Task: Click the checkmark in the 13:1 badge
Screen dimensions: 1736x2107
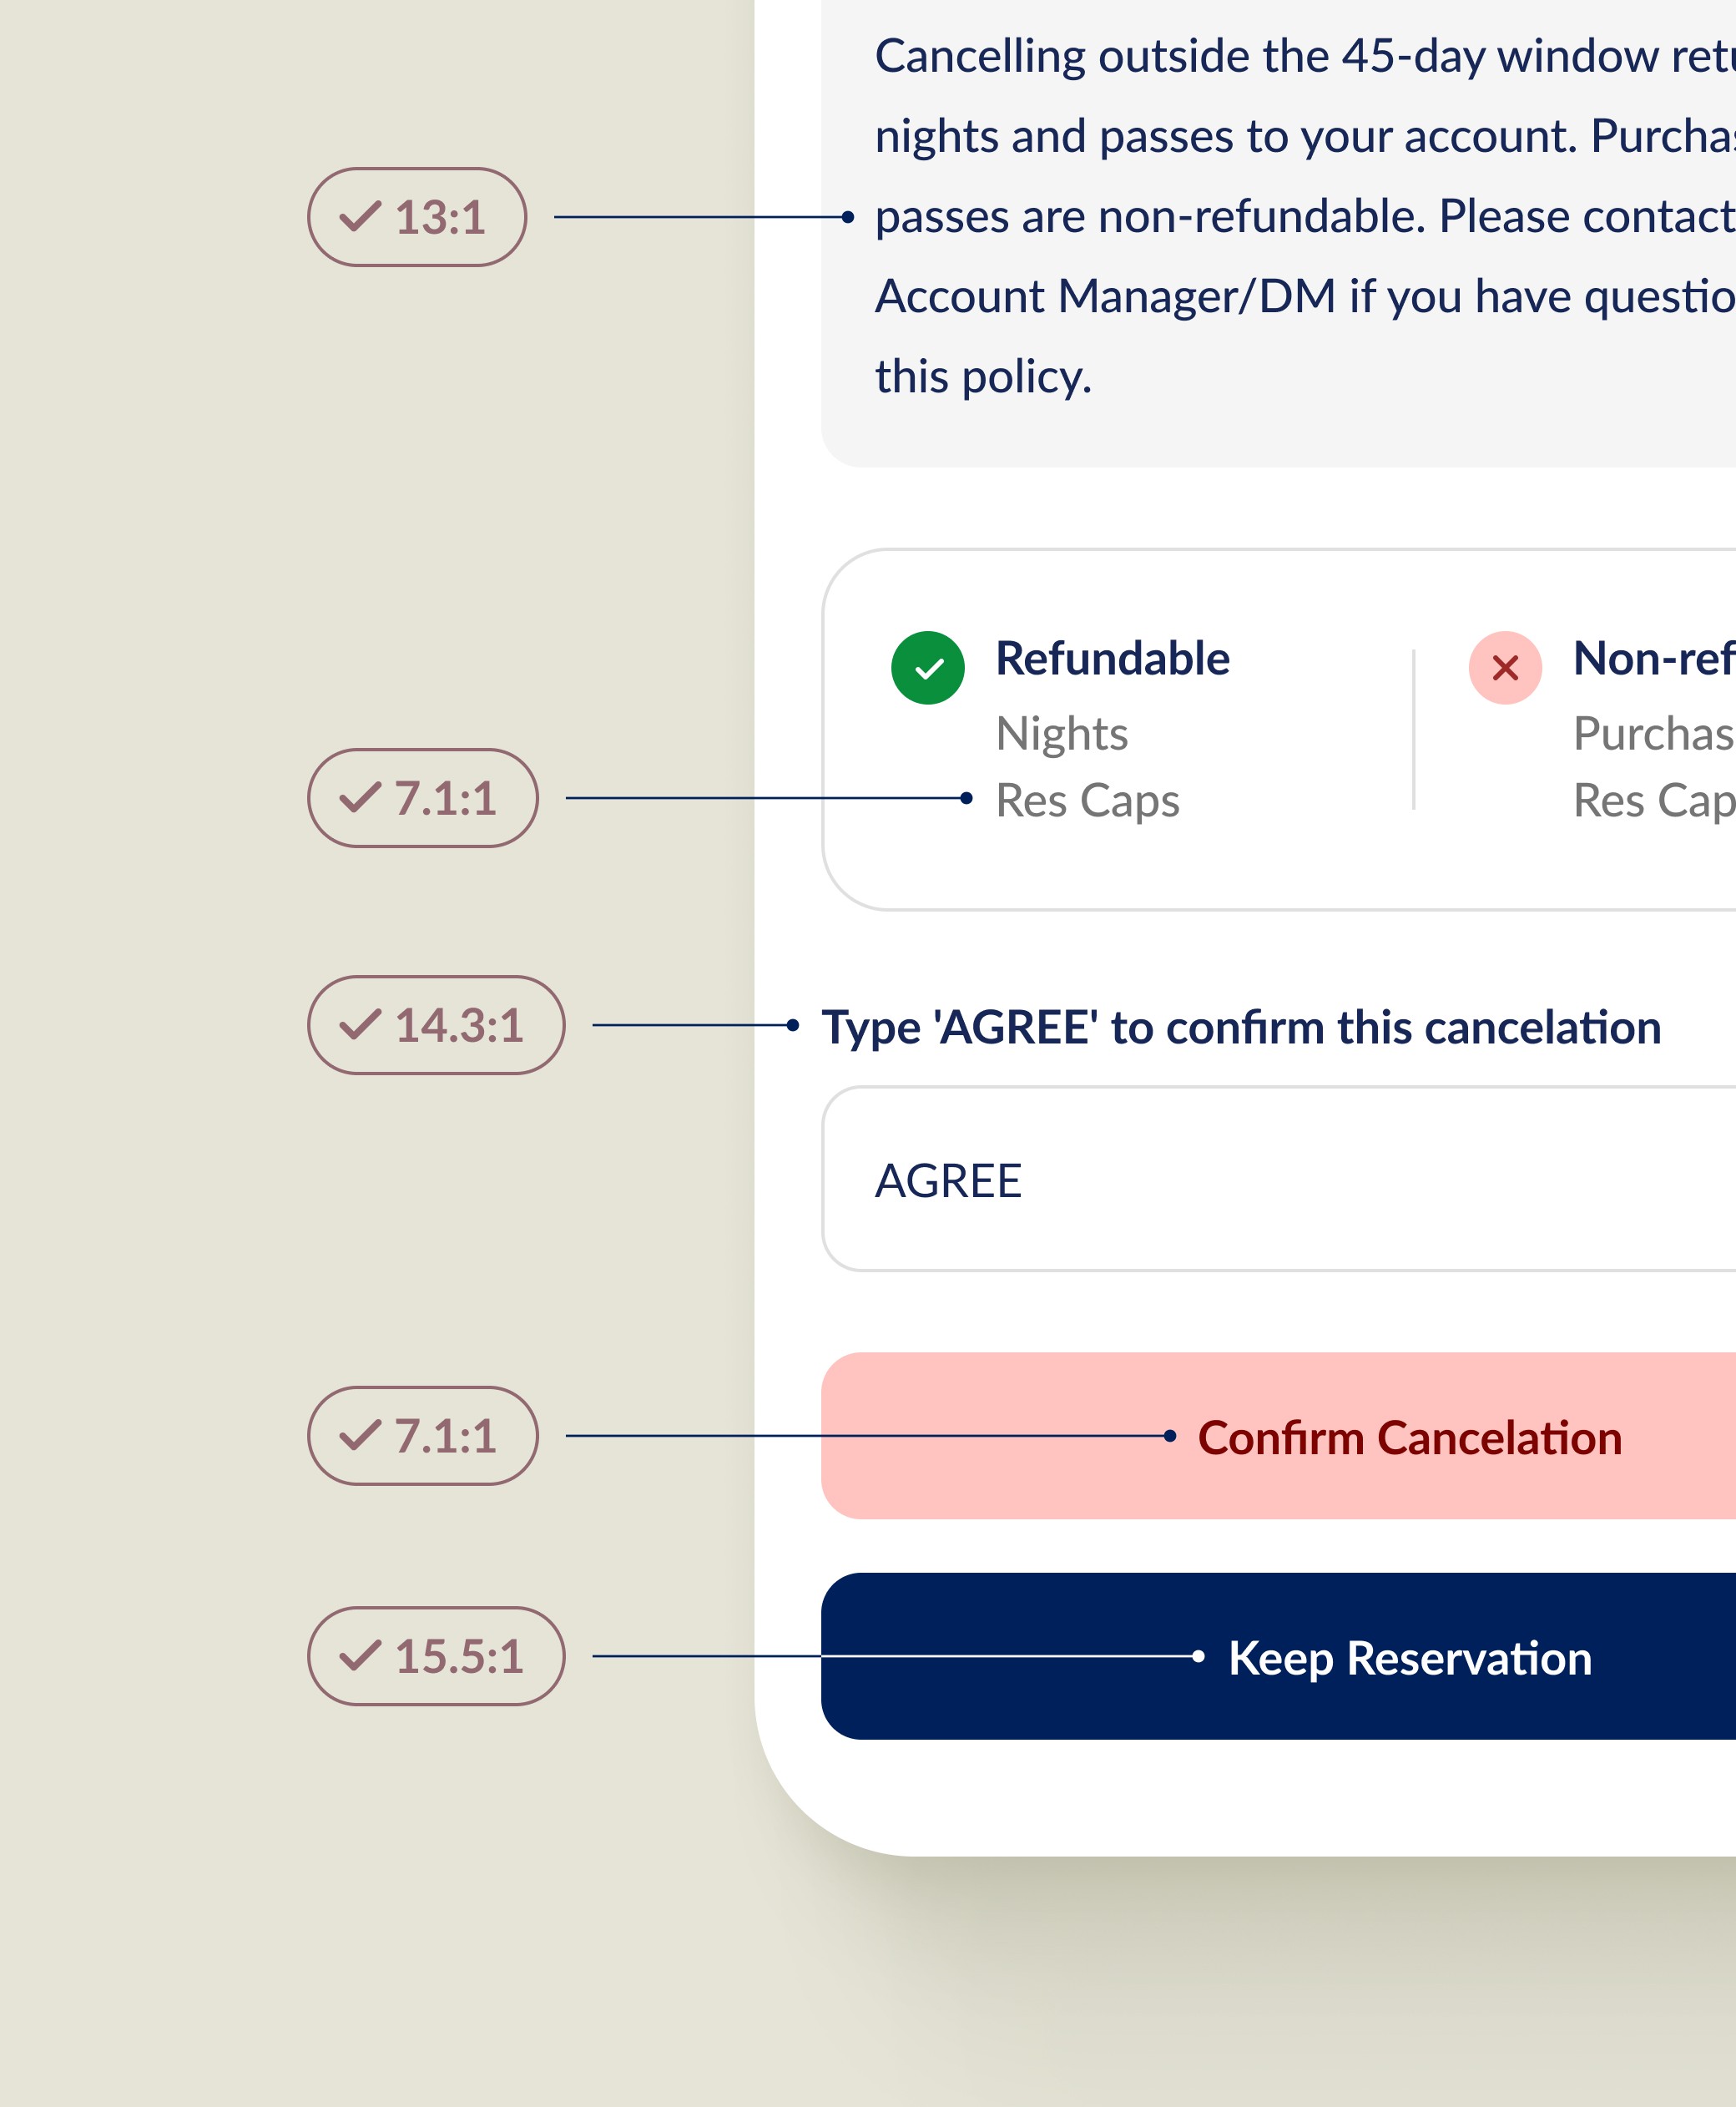Action: 360,217
